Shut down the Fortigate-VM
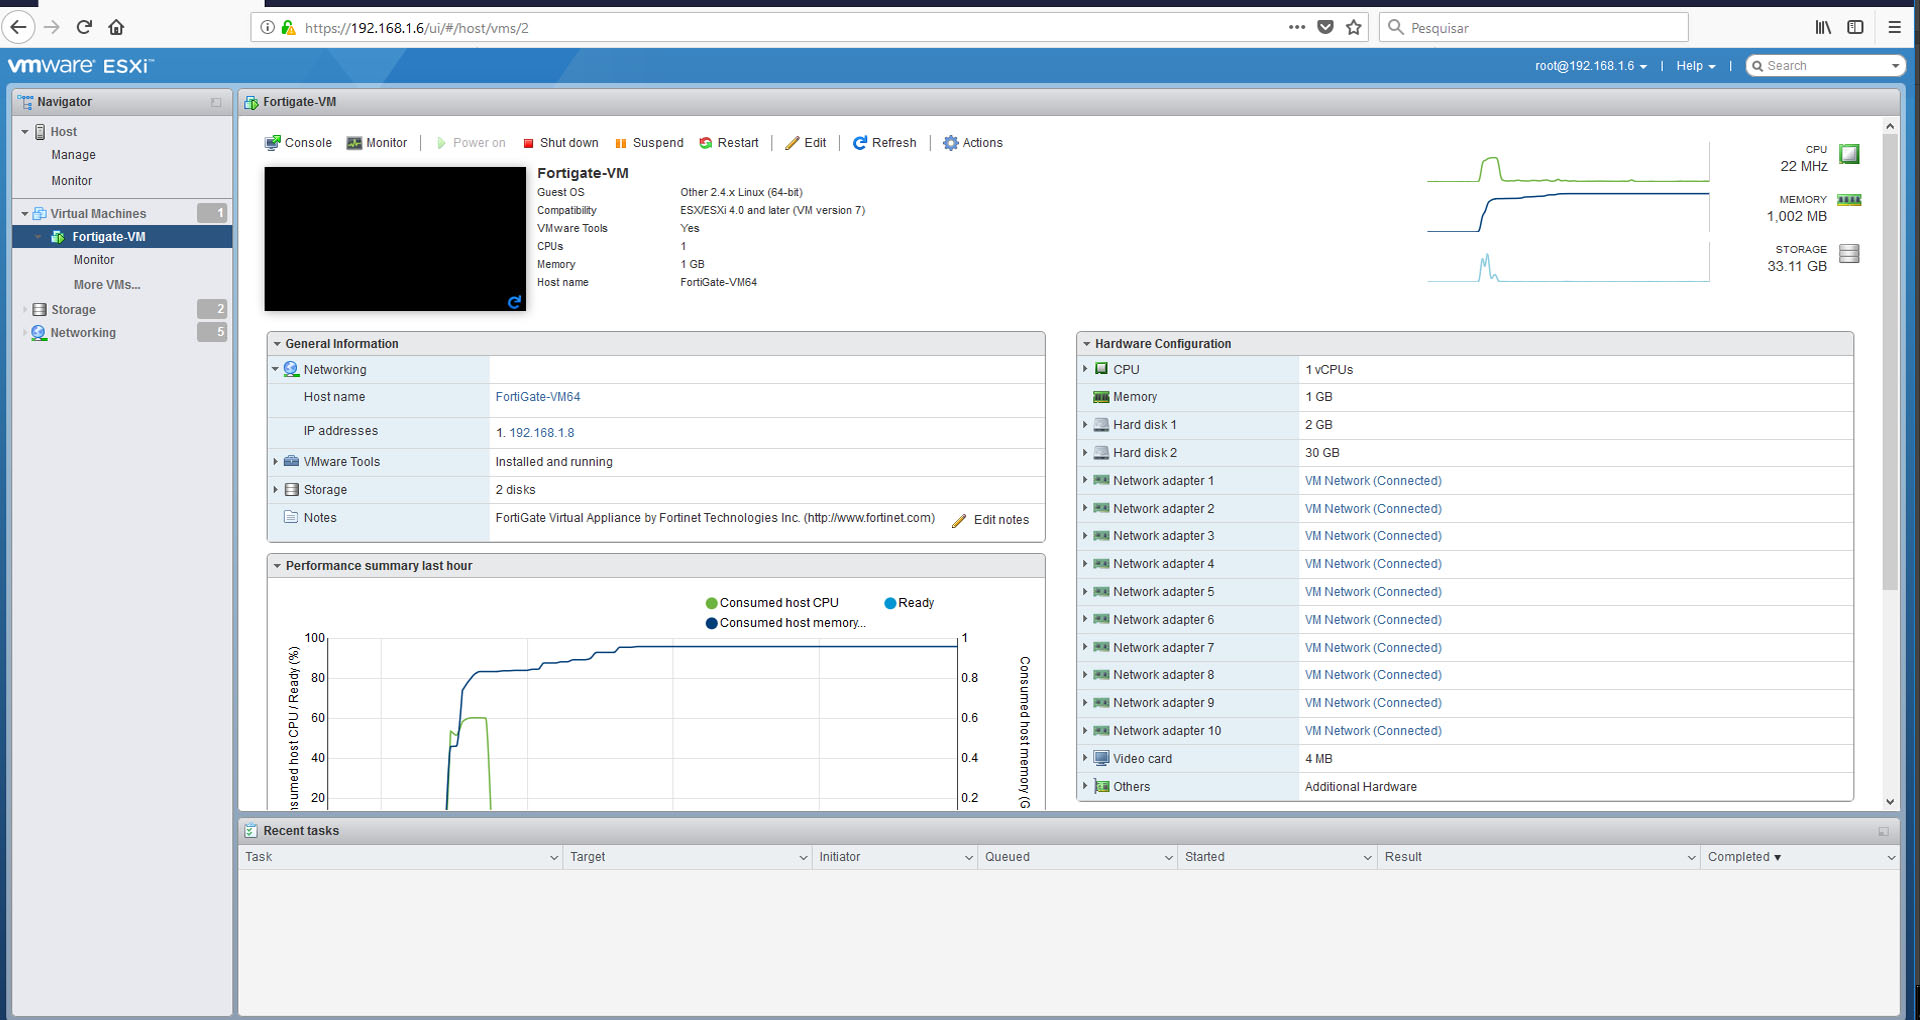This screenshot has width=1920, height=1020. [x=560, y=143]
